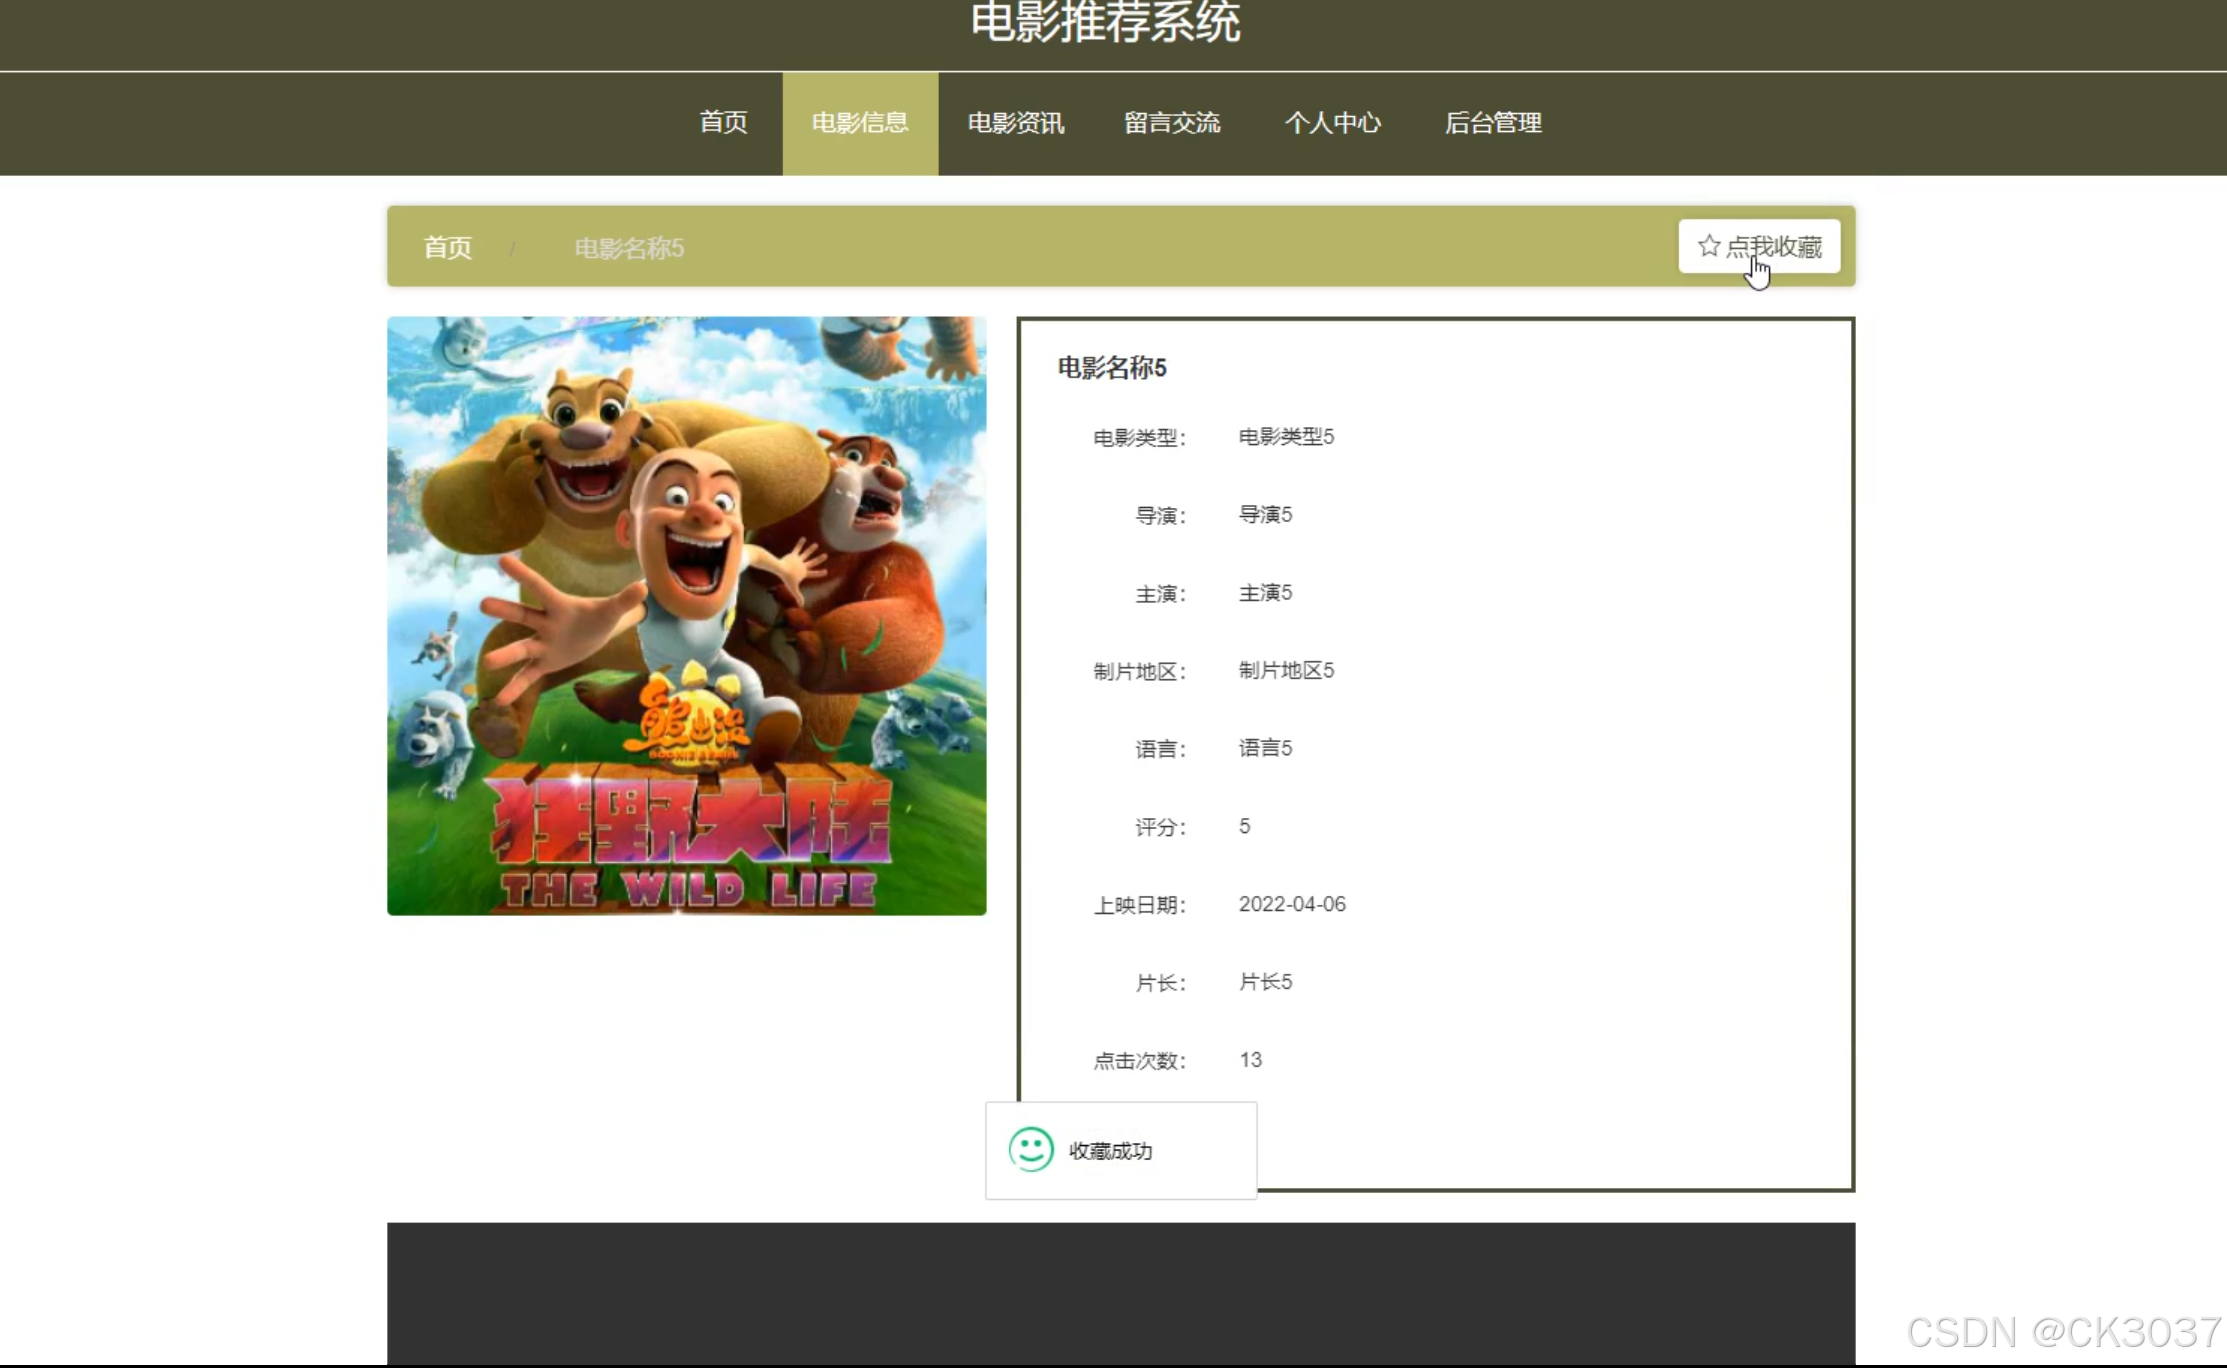2227x1368 pixels.
Task: Click the 语言5 value
Action: click(1265, 749)
